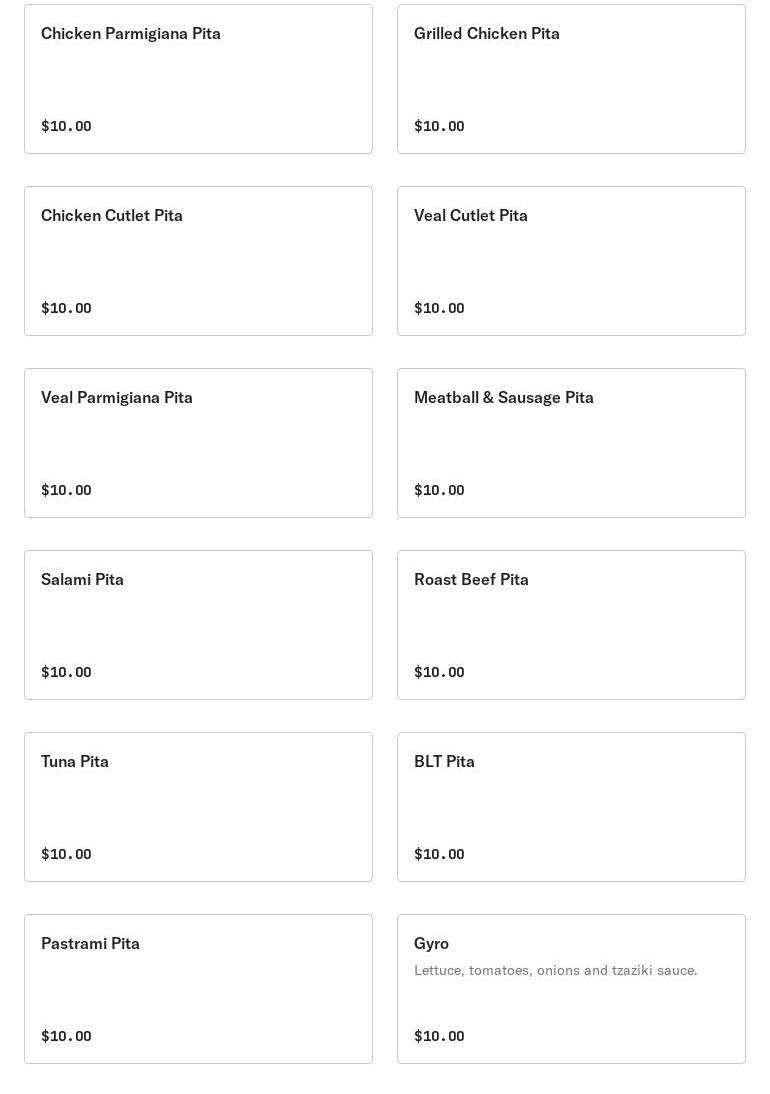The image size is (770, 1094).
Task: Click the Salami Pita menu item
Action: pos(198,625)
